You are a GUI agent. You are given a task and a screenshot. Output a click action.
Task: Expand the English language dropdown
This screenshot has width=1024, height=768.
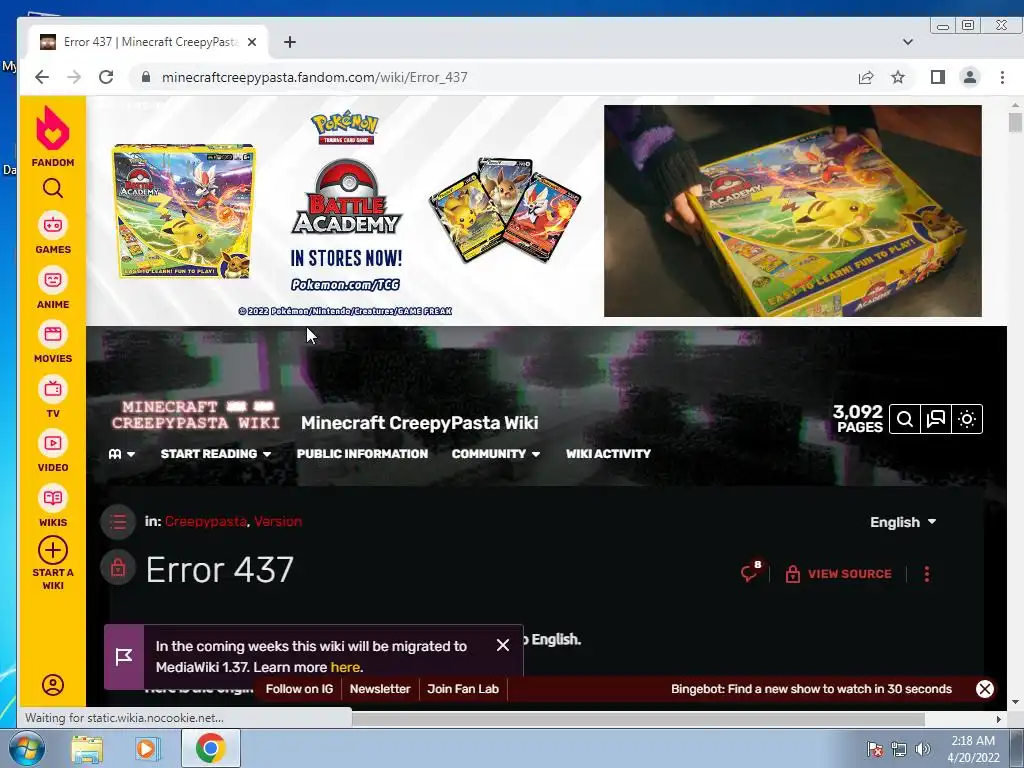[x=903, y=522]
